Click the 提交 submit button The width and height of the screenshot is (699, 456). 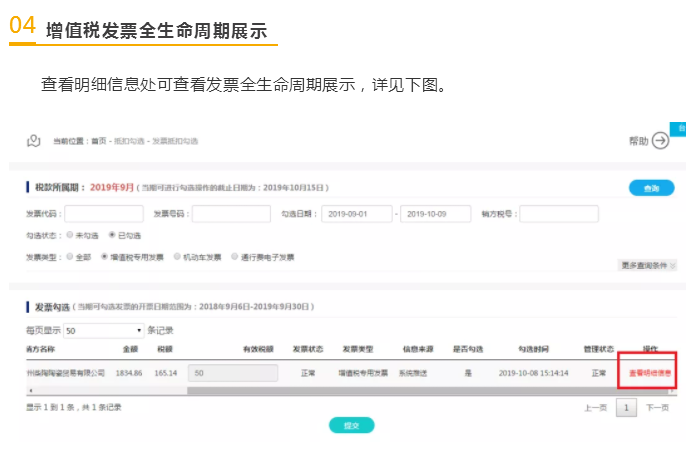pyautogui.click(x=351, y=425)
